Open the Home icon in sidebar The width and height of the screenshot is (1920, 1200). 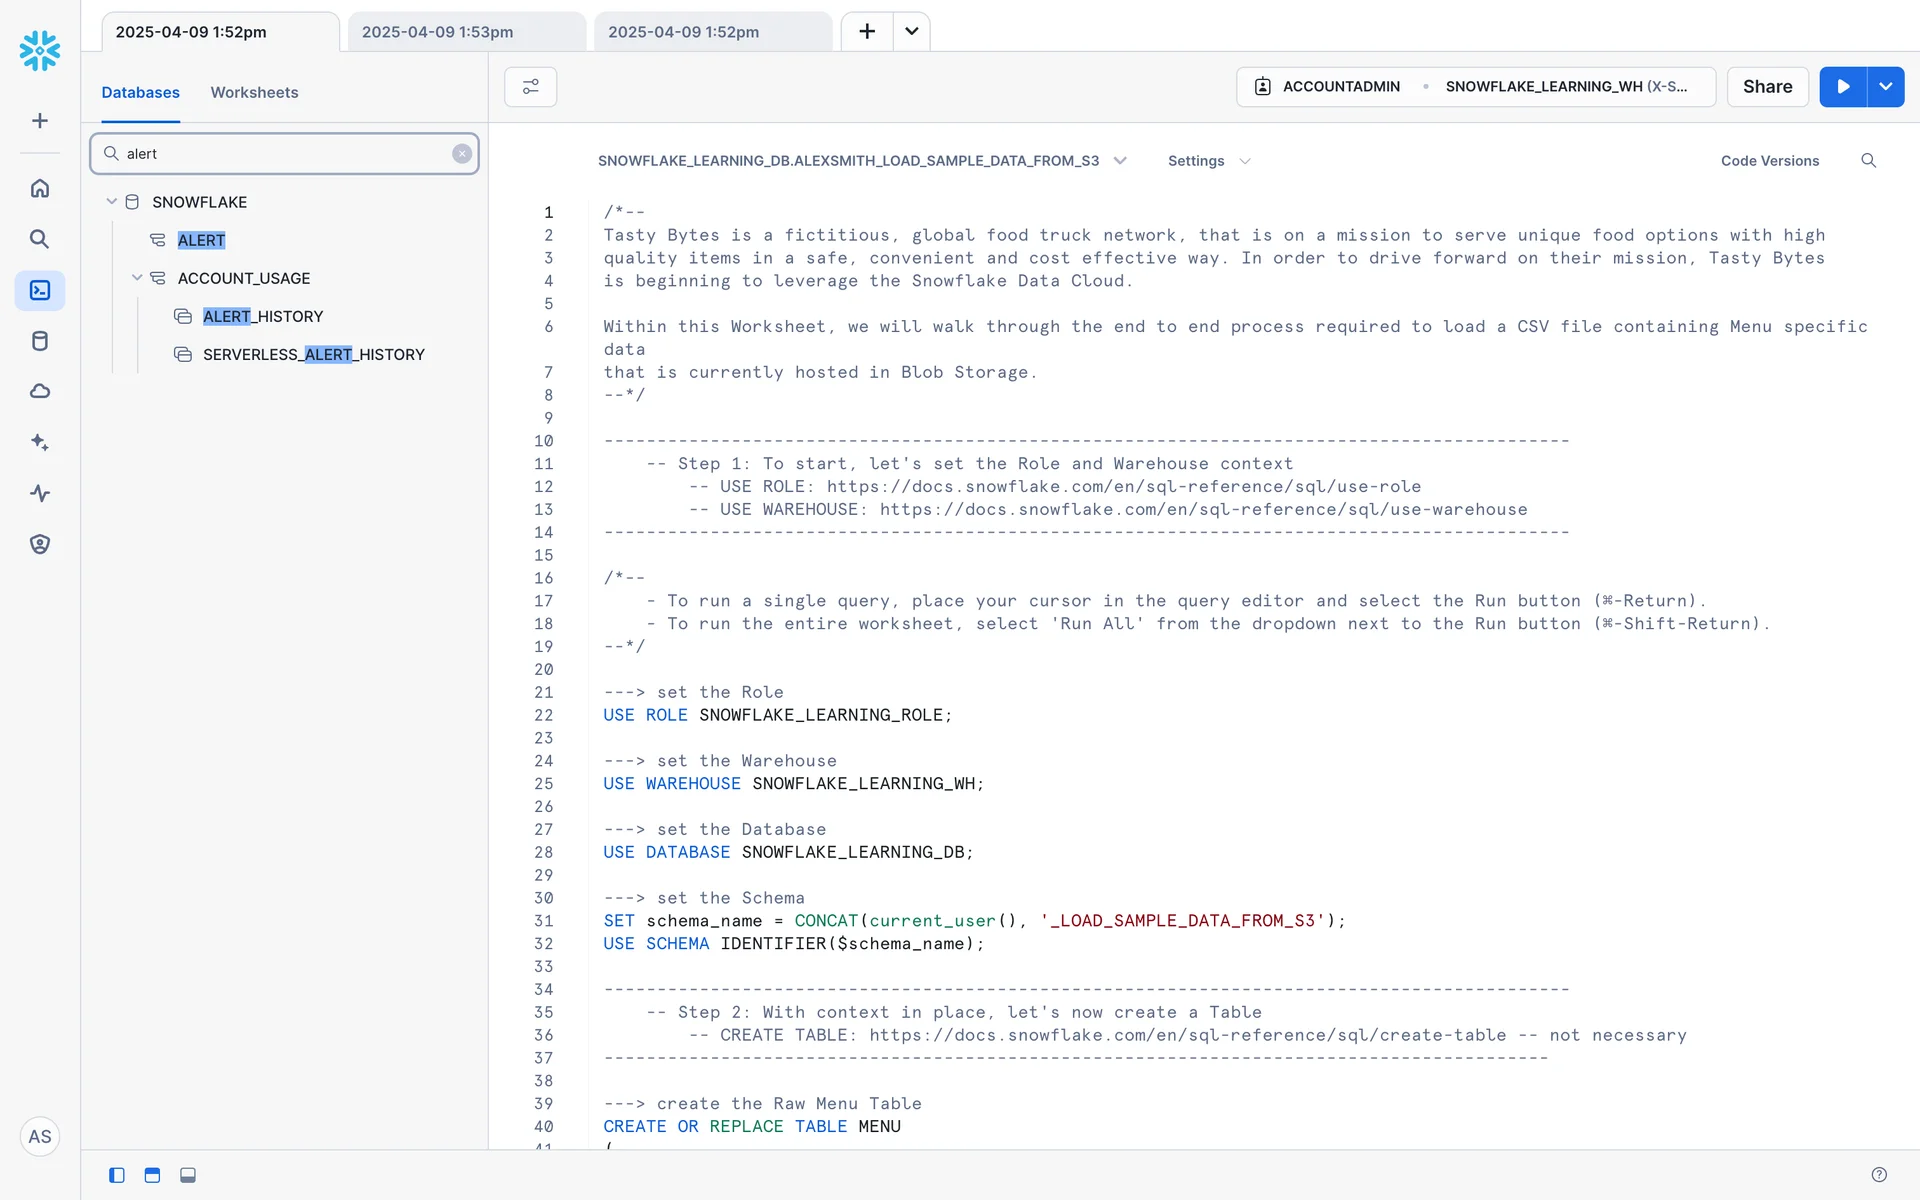pyautogui.click(x=40, y=188)
